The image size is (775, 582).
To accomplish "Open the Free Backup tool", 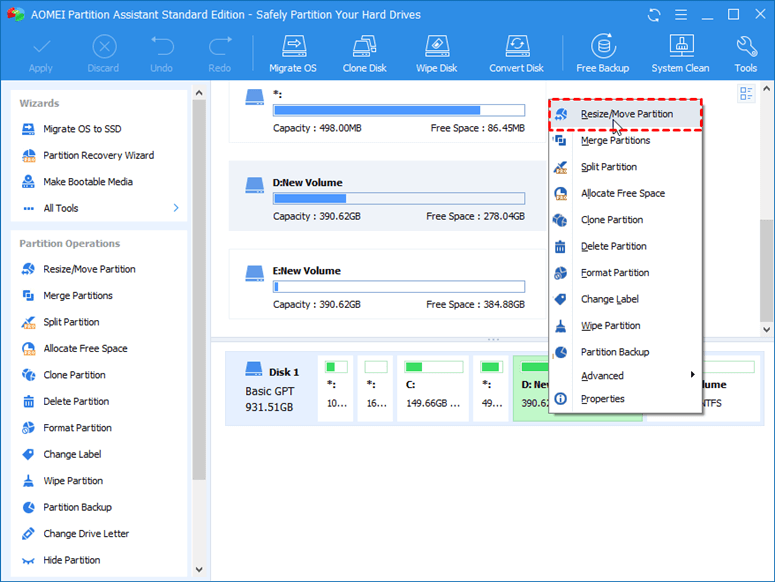I will click(603, 47).
